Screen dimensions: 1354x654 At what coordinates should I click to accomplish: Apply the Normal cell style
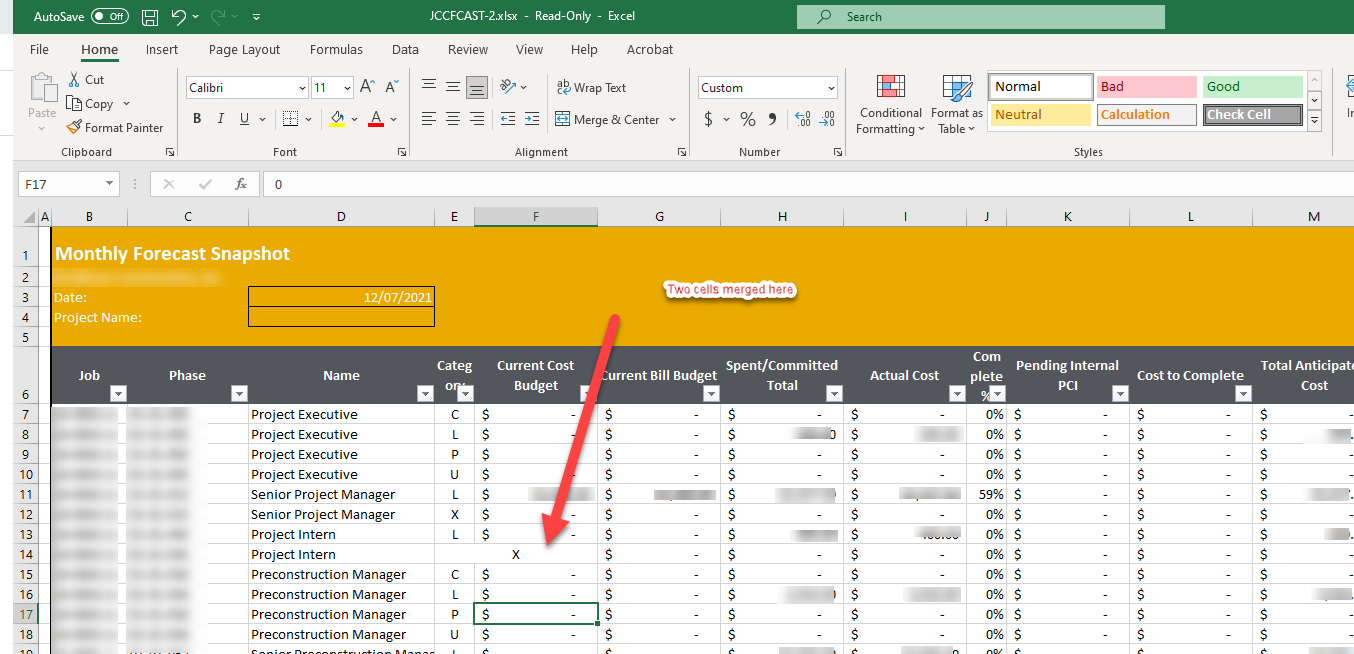pos(1041,87)
